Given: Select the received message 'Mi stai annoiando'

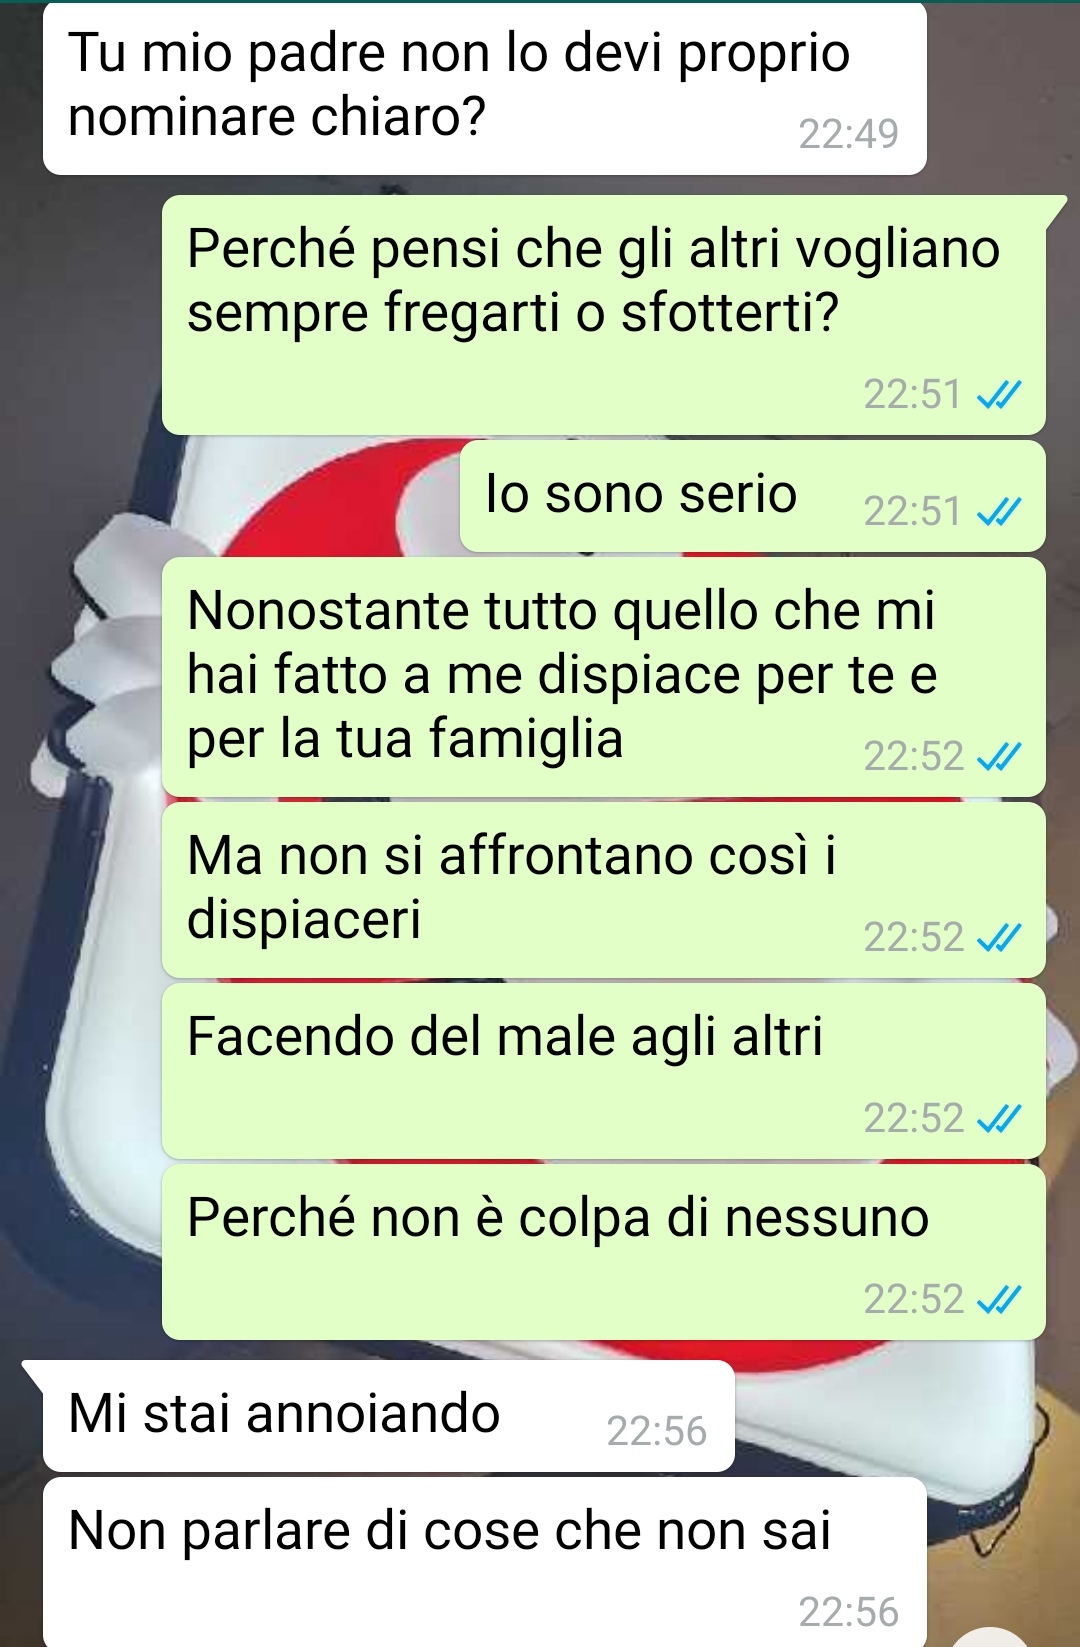Looking at the screenshot, I should [x=388, y=1416].
